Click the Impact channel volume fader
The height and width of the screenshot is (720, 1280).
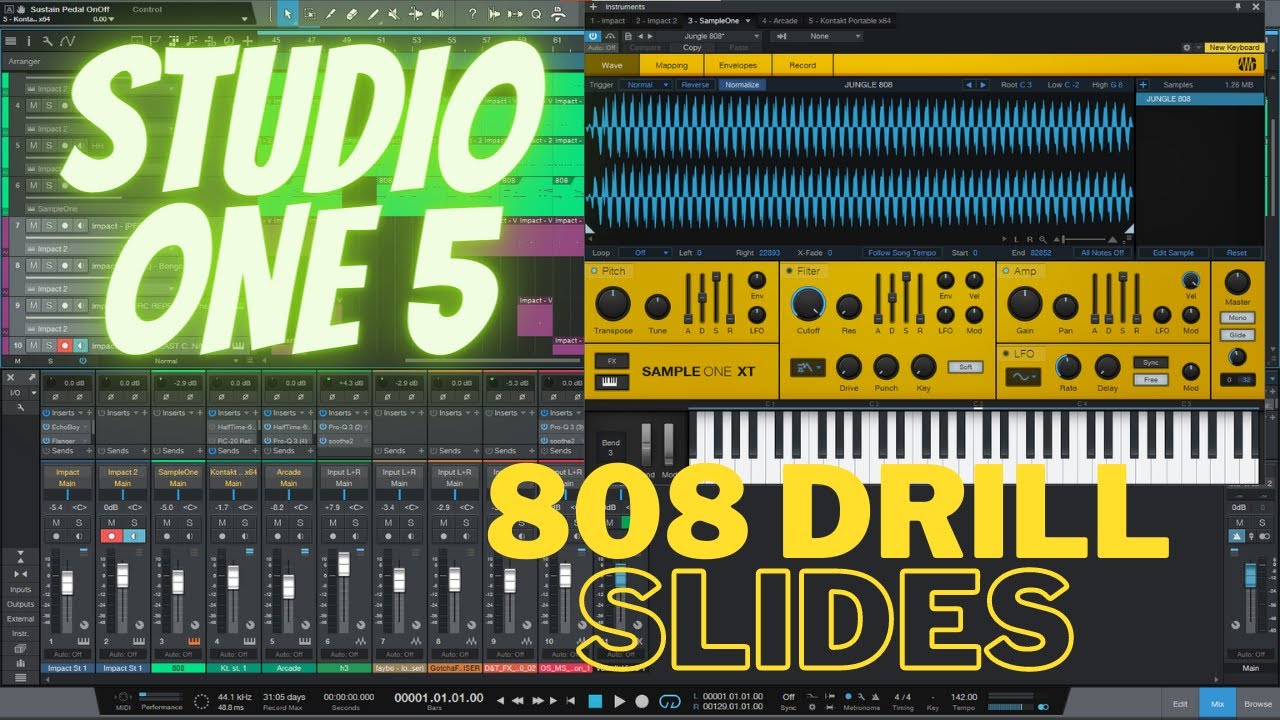(x=67, y=582)
